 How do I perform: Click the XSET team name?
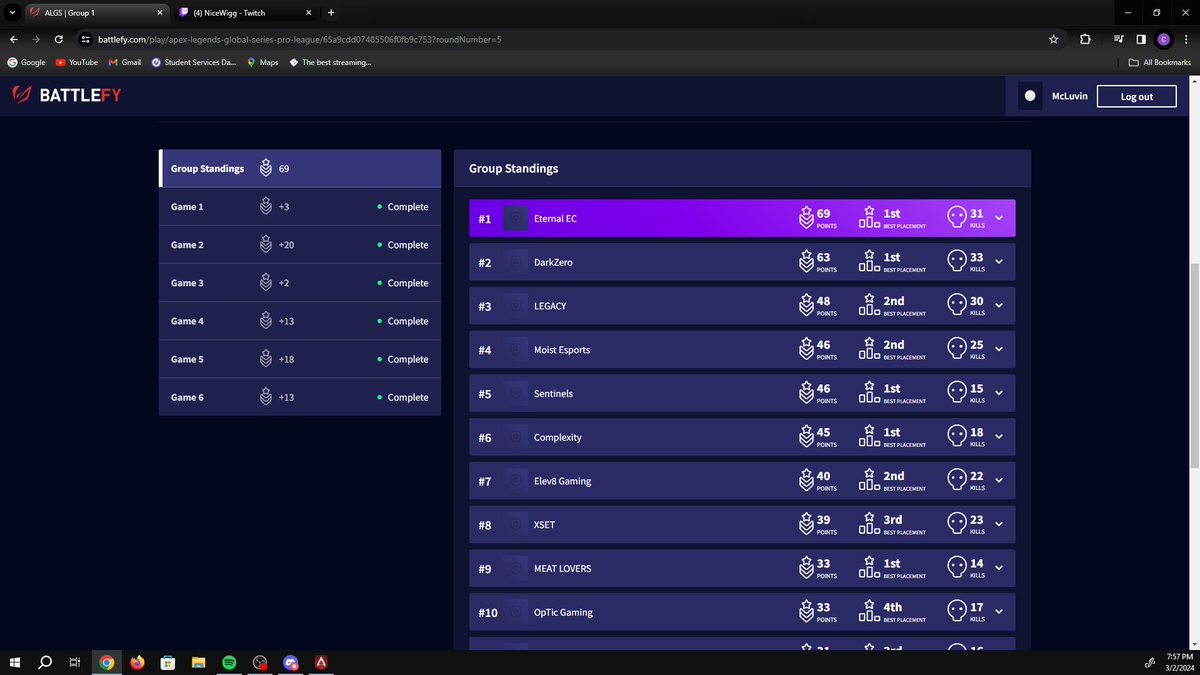pyautogui.click(x=546, y=525)
